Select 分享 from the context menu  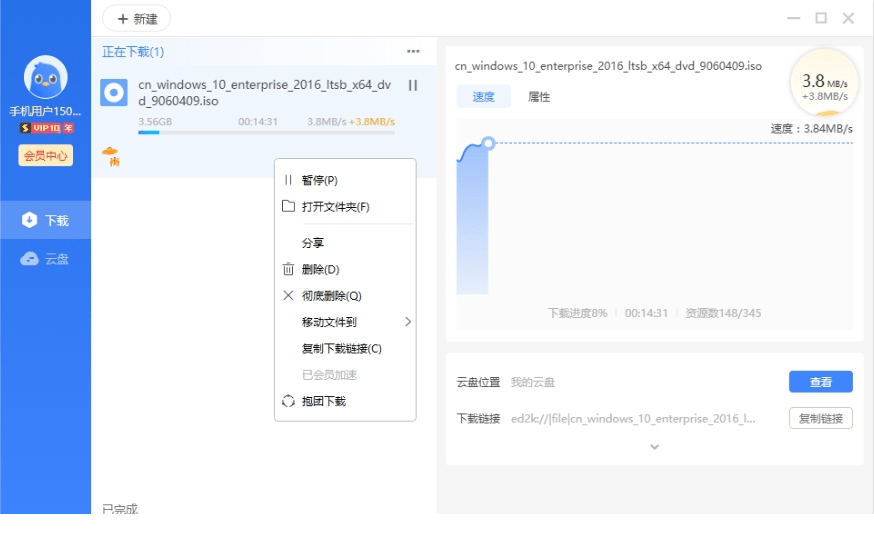coord(345,243)
